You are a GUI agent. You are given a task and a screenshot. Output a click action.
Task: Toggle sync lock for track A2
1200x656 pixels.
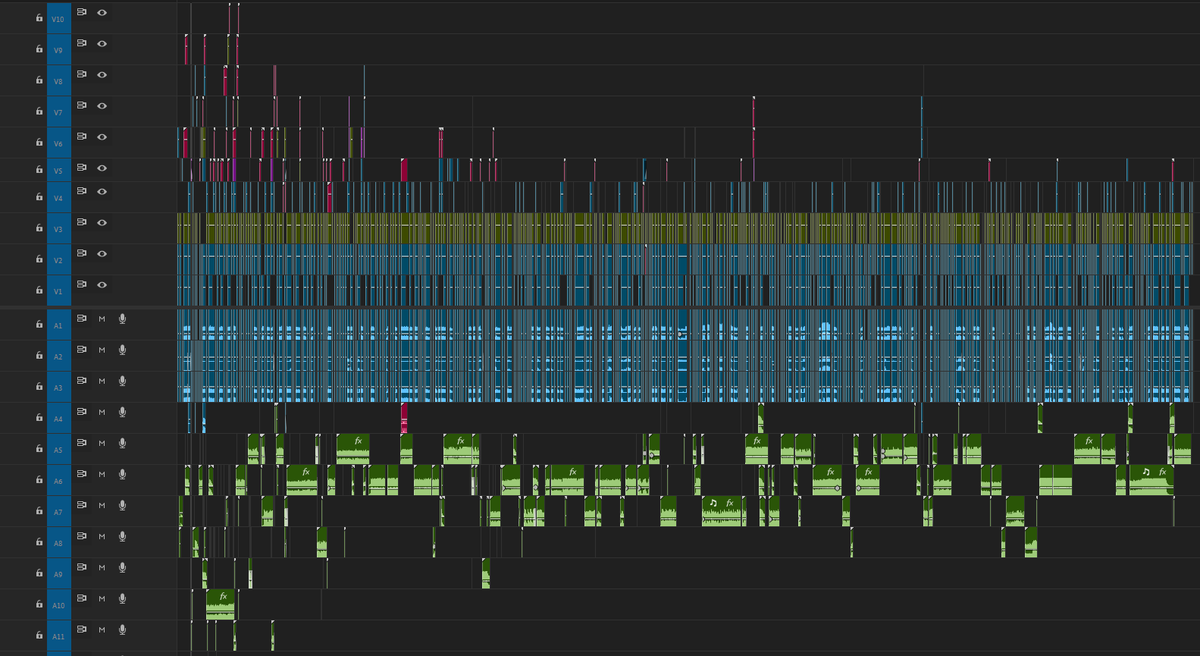(x=83, y=349)
